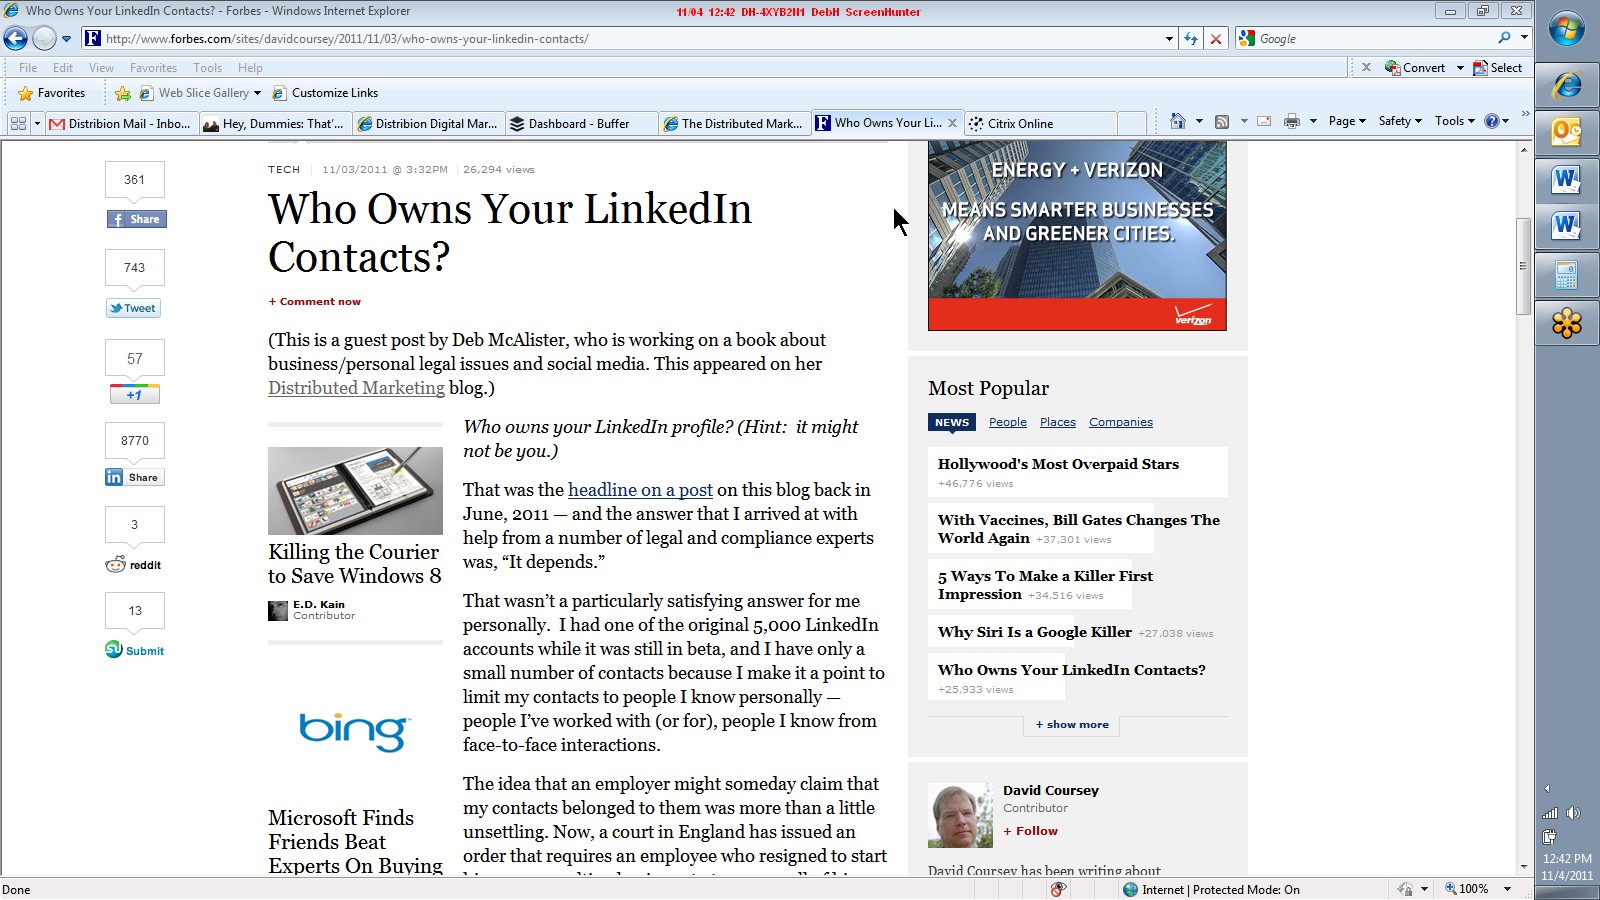1600x900 pixels.
Task: Open the Page dropdown menu
Action: 1347,121
